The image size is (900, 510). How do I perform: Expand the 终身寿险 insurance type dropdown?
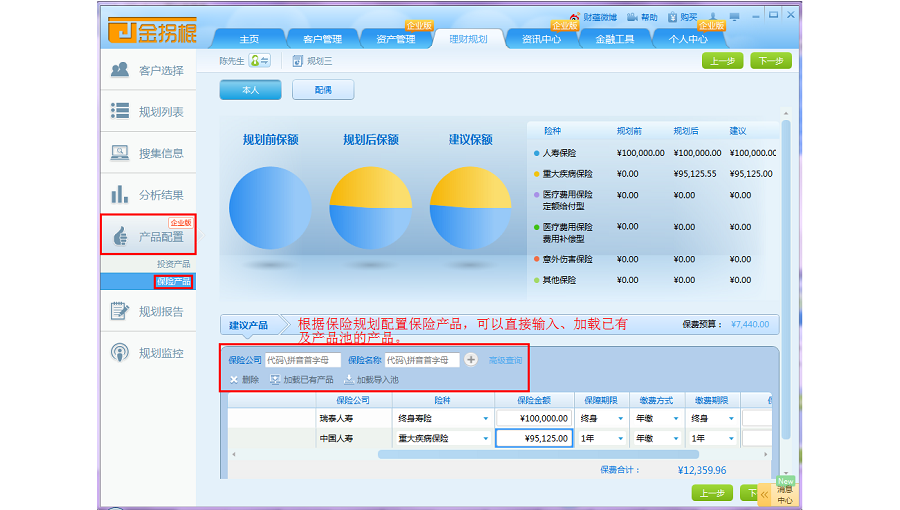(x=486, y=419)
